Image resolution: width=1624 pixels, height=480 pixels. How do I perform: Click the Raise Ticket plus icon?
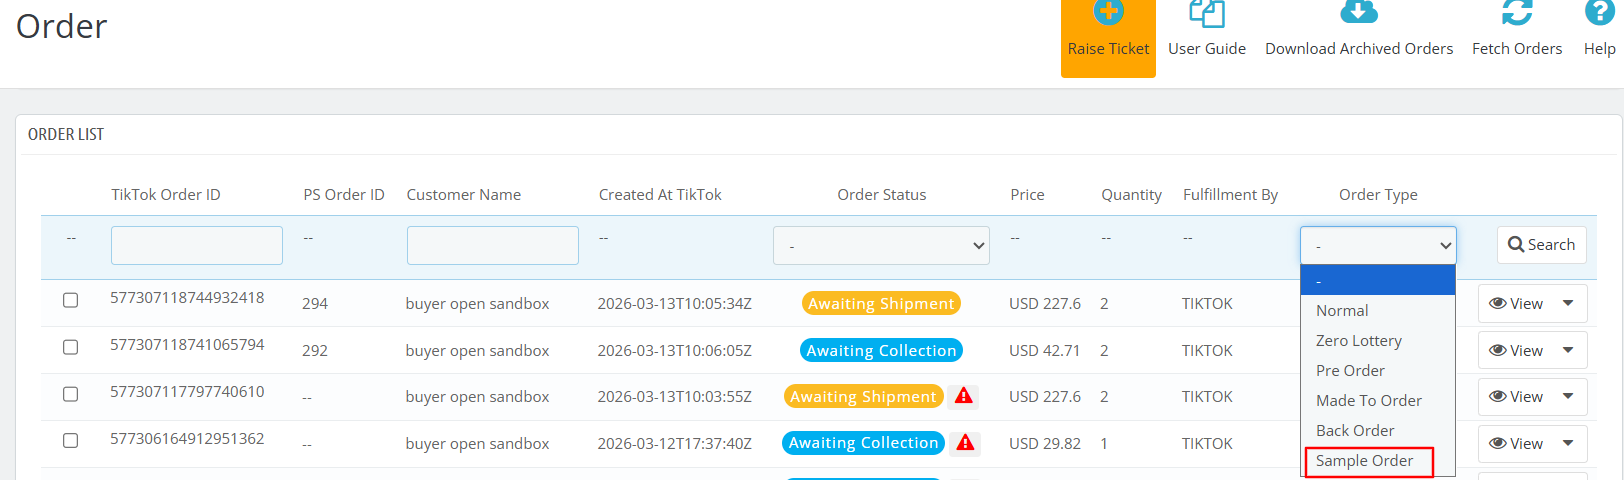pyautogui.click(x=1108, y=13)
